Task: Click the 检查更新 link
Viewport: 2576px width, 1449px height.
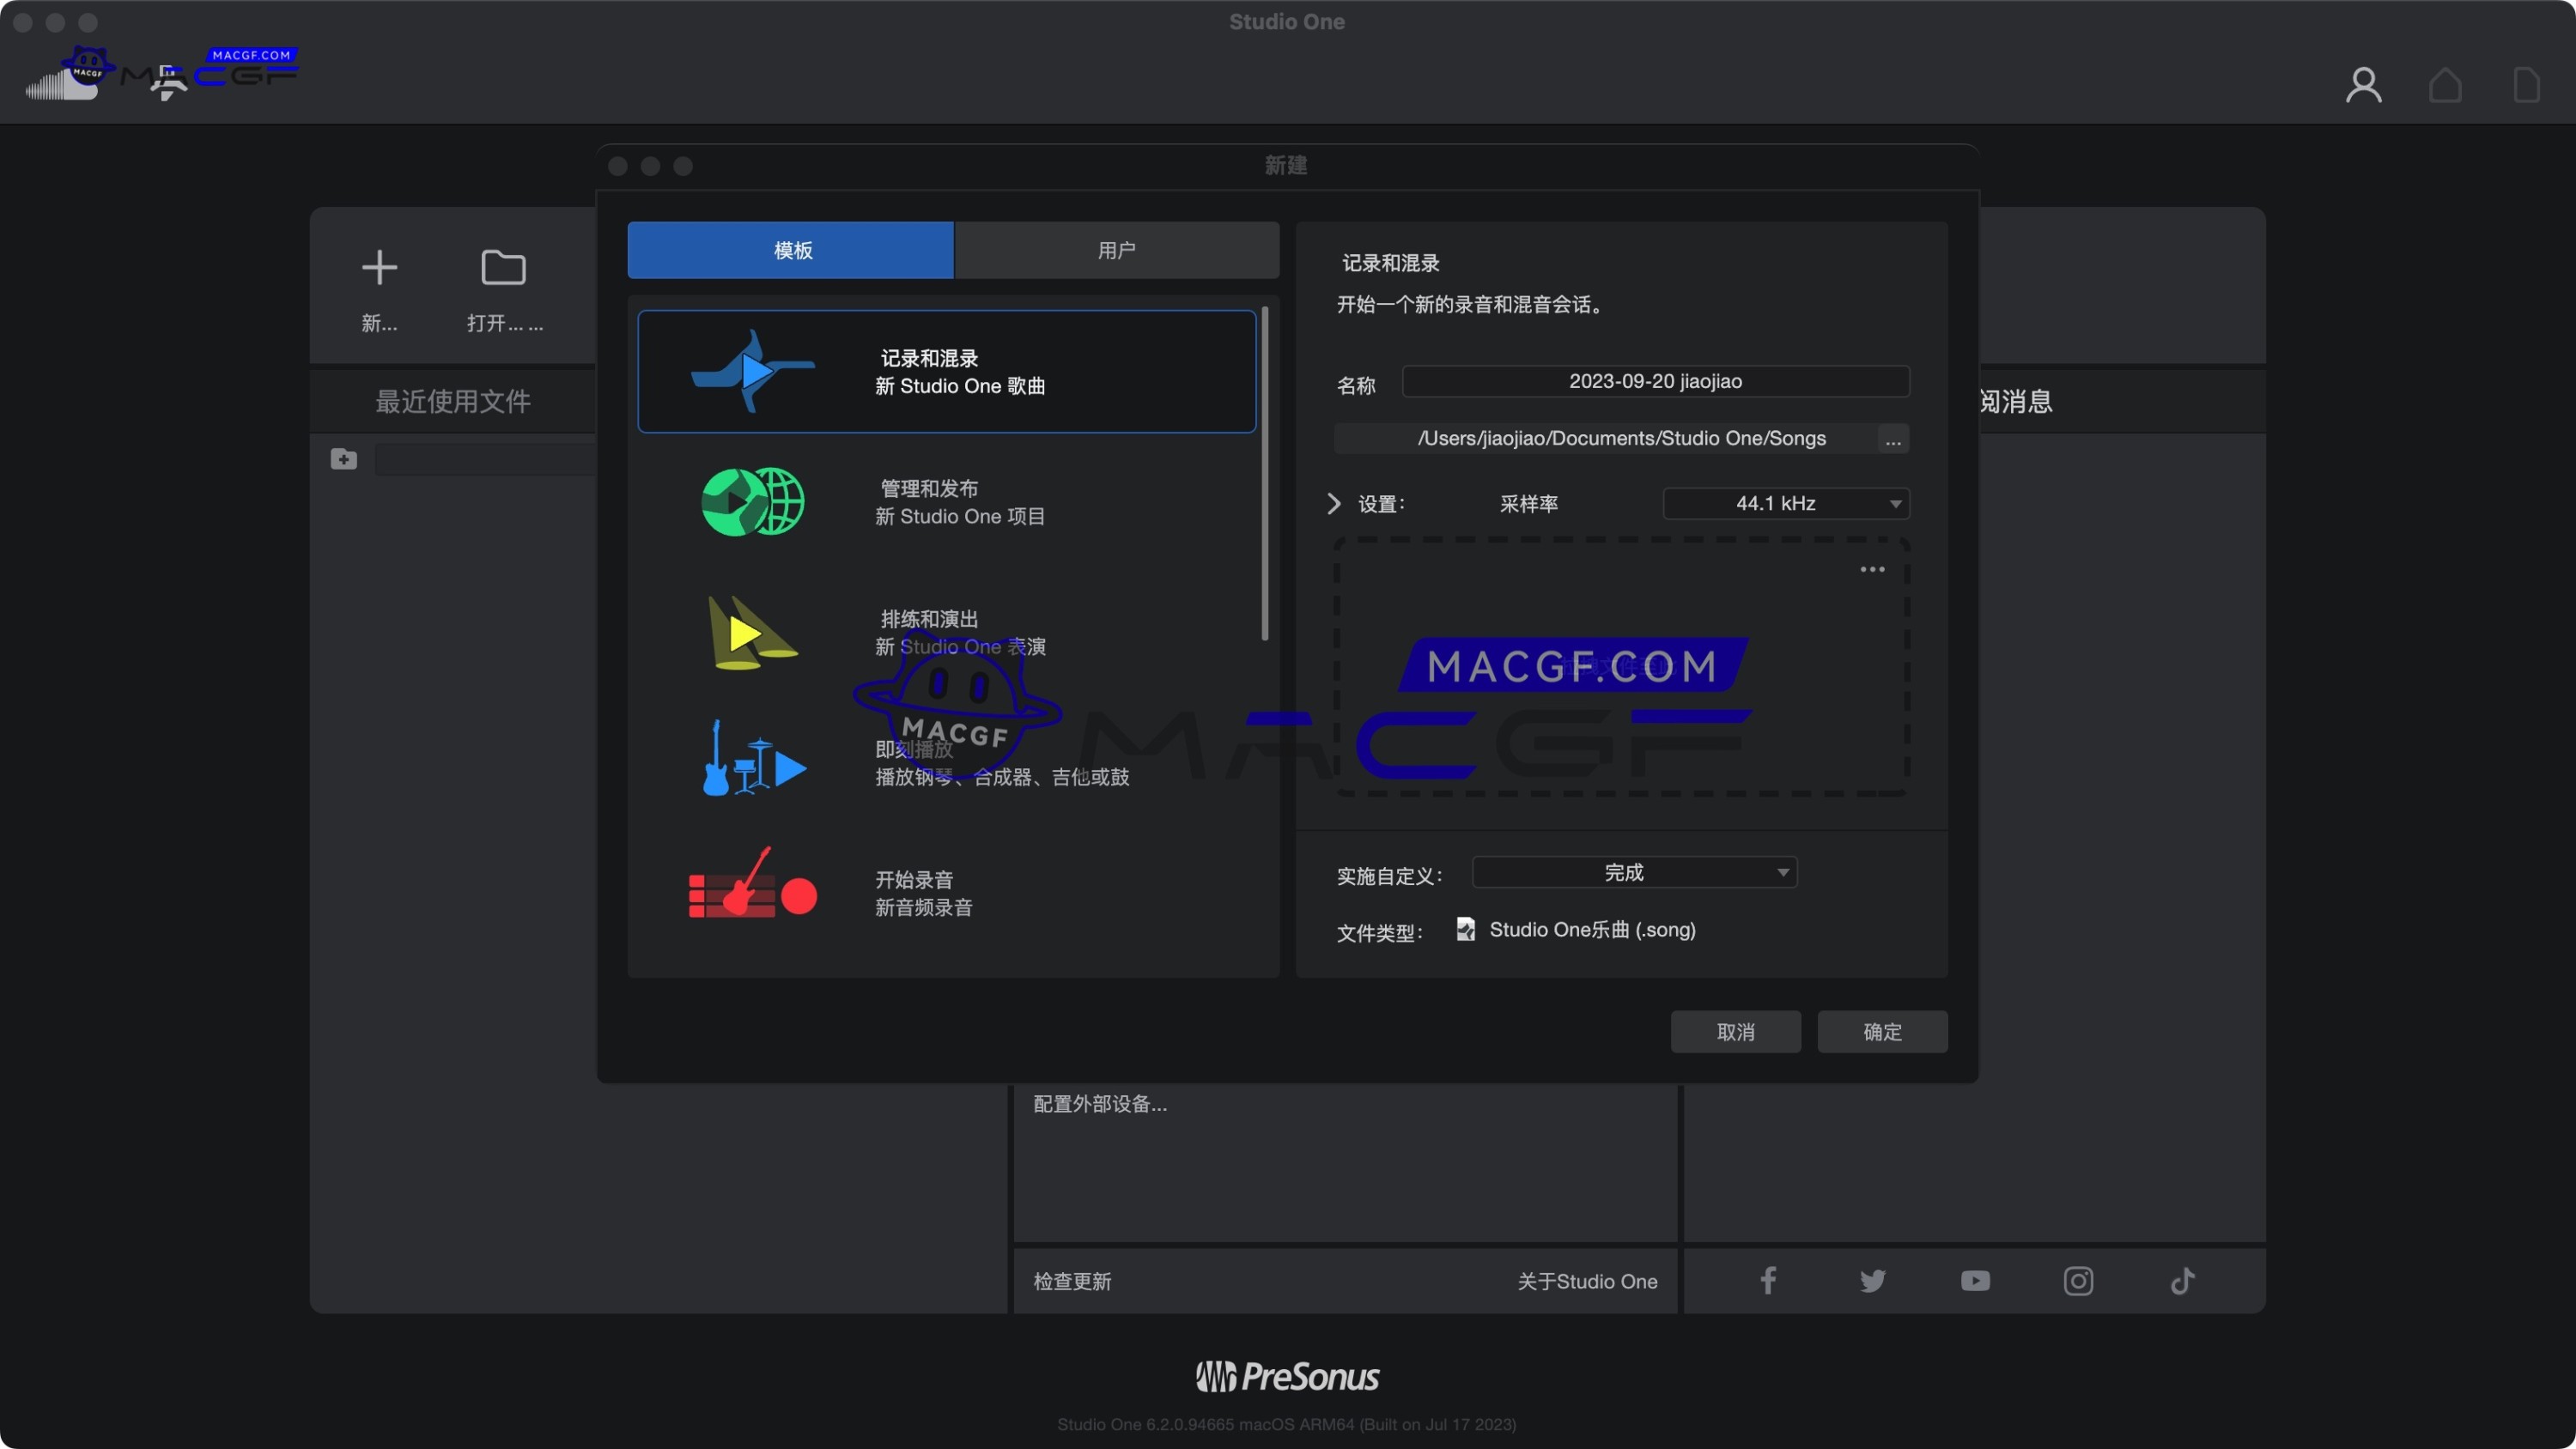Action: [1072, 1281]
